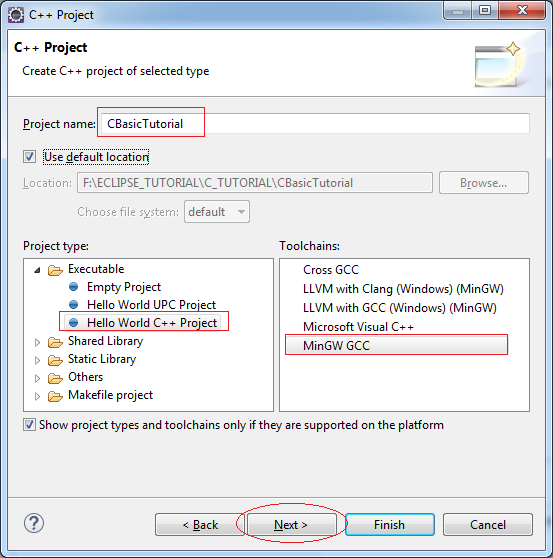Click the Executable folder icon
The width and height of the screenshot is (553, 558).
click(55, 270)
